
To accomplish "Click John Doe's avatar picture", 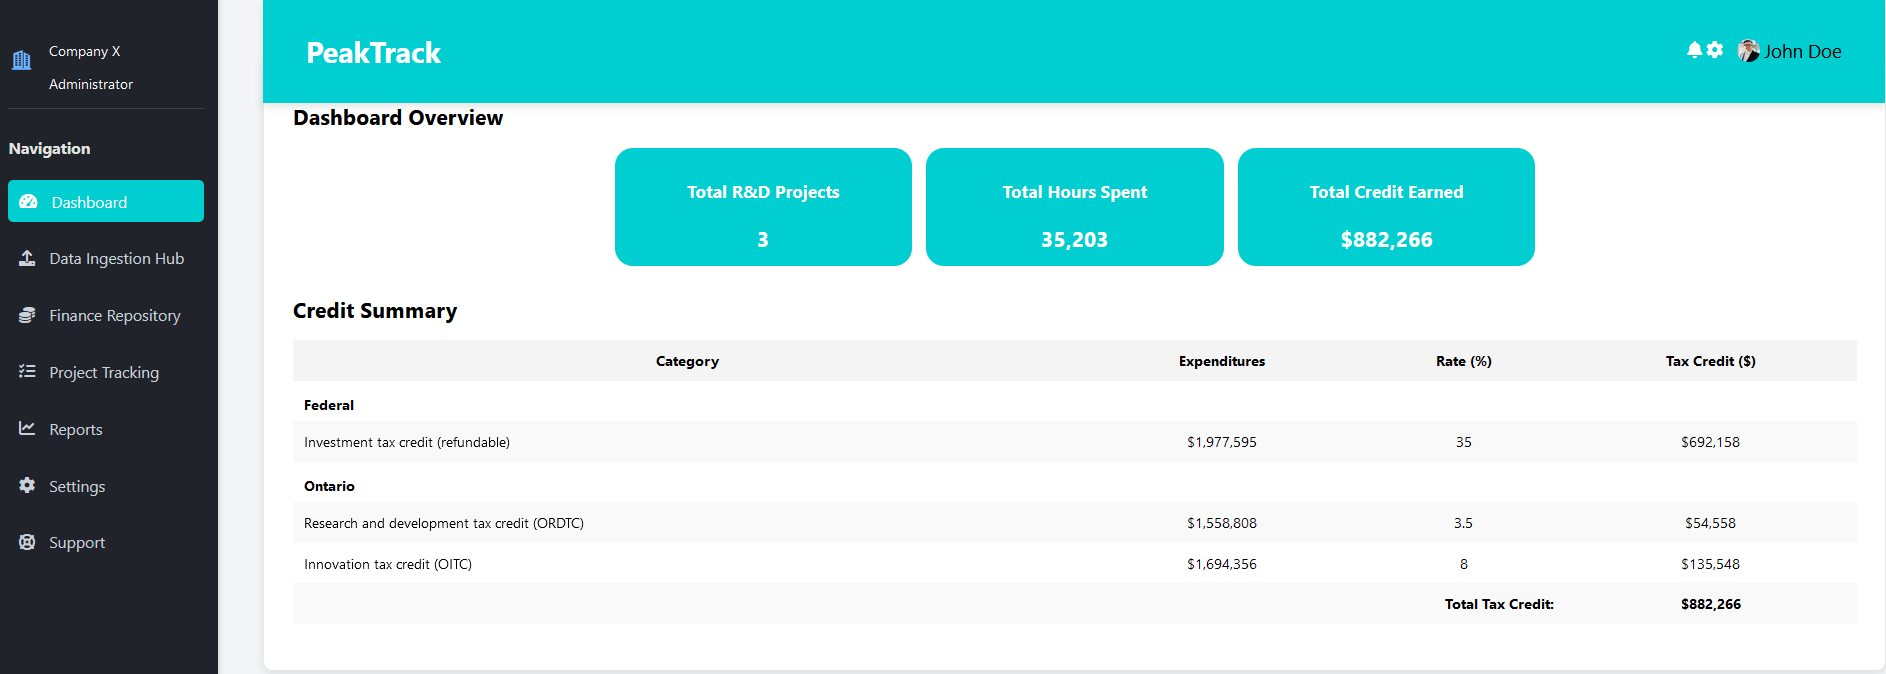I will [x=1748, y=51].
